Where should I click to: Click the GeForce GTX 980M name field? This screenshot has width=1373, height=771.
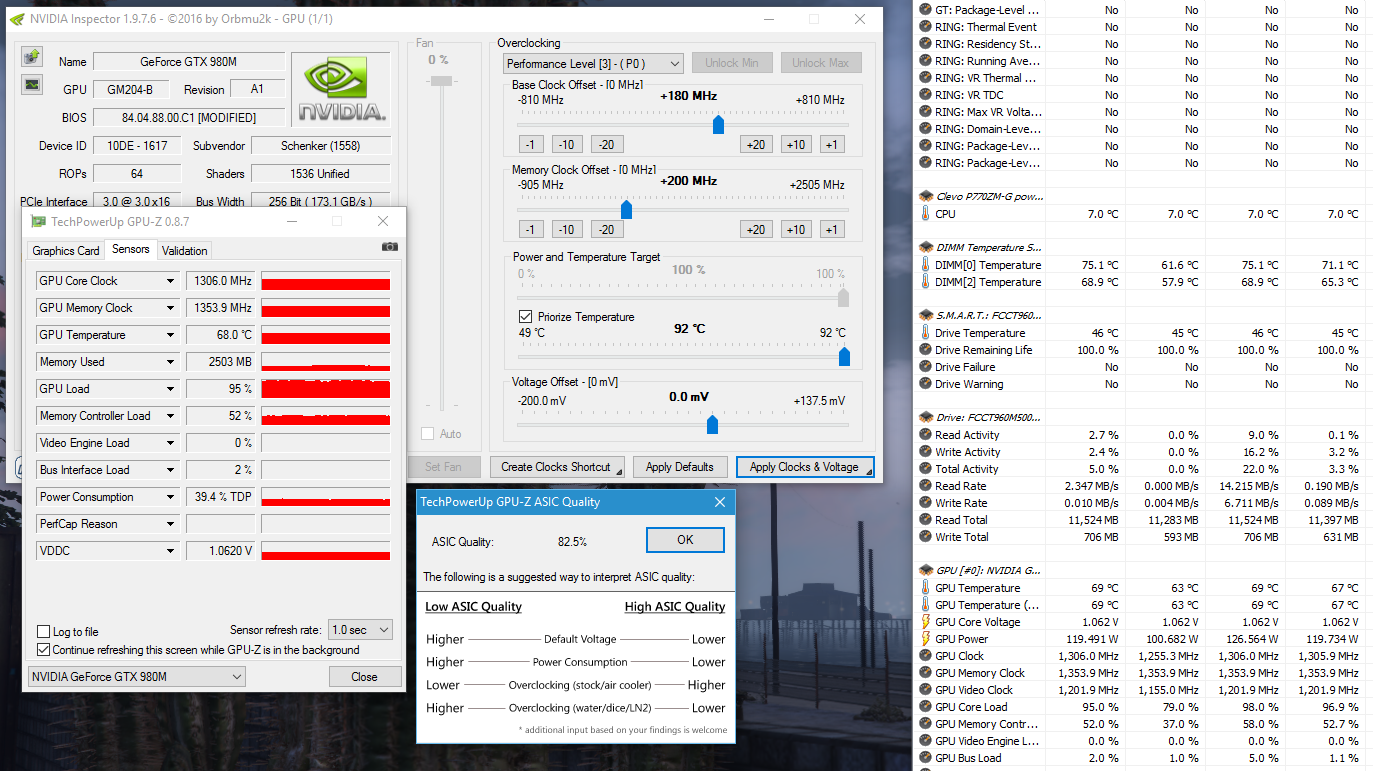coord(189,62)
